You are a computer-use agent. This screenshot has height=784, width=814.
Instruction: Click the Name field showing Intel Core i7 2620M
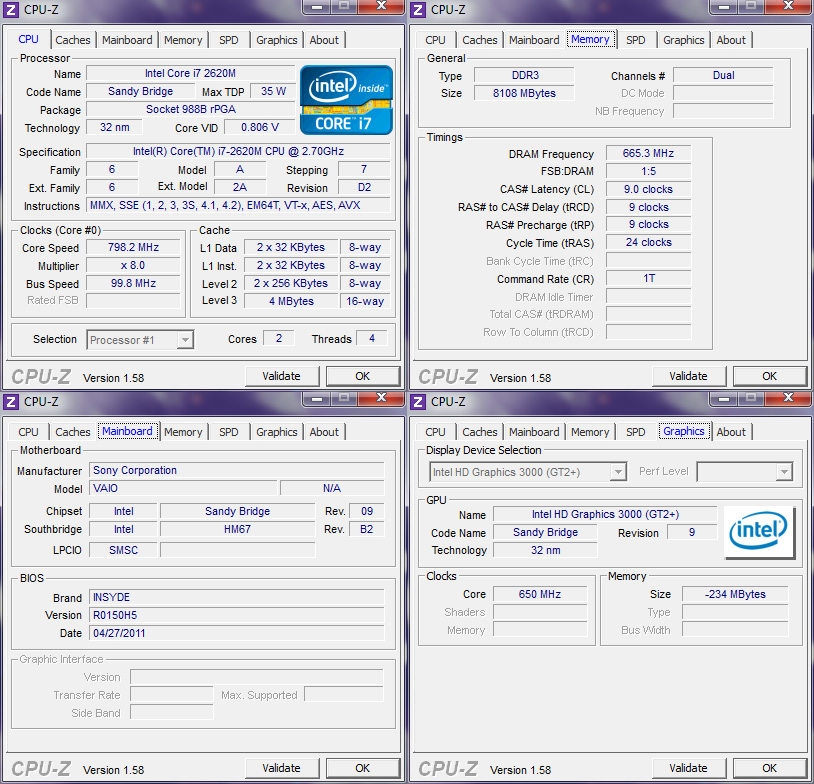pos(190,73)
